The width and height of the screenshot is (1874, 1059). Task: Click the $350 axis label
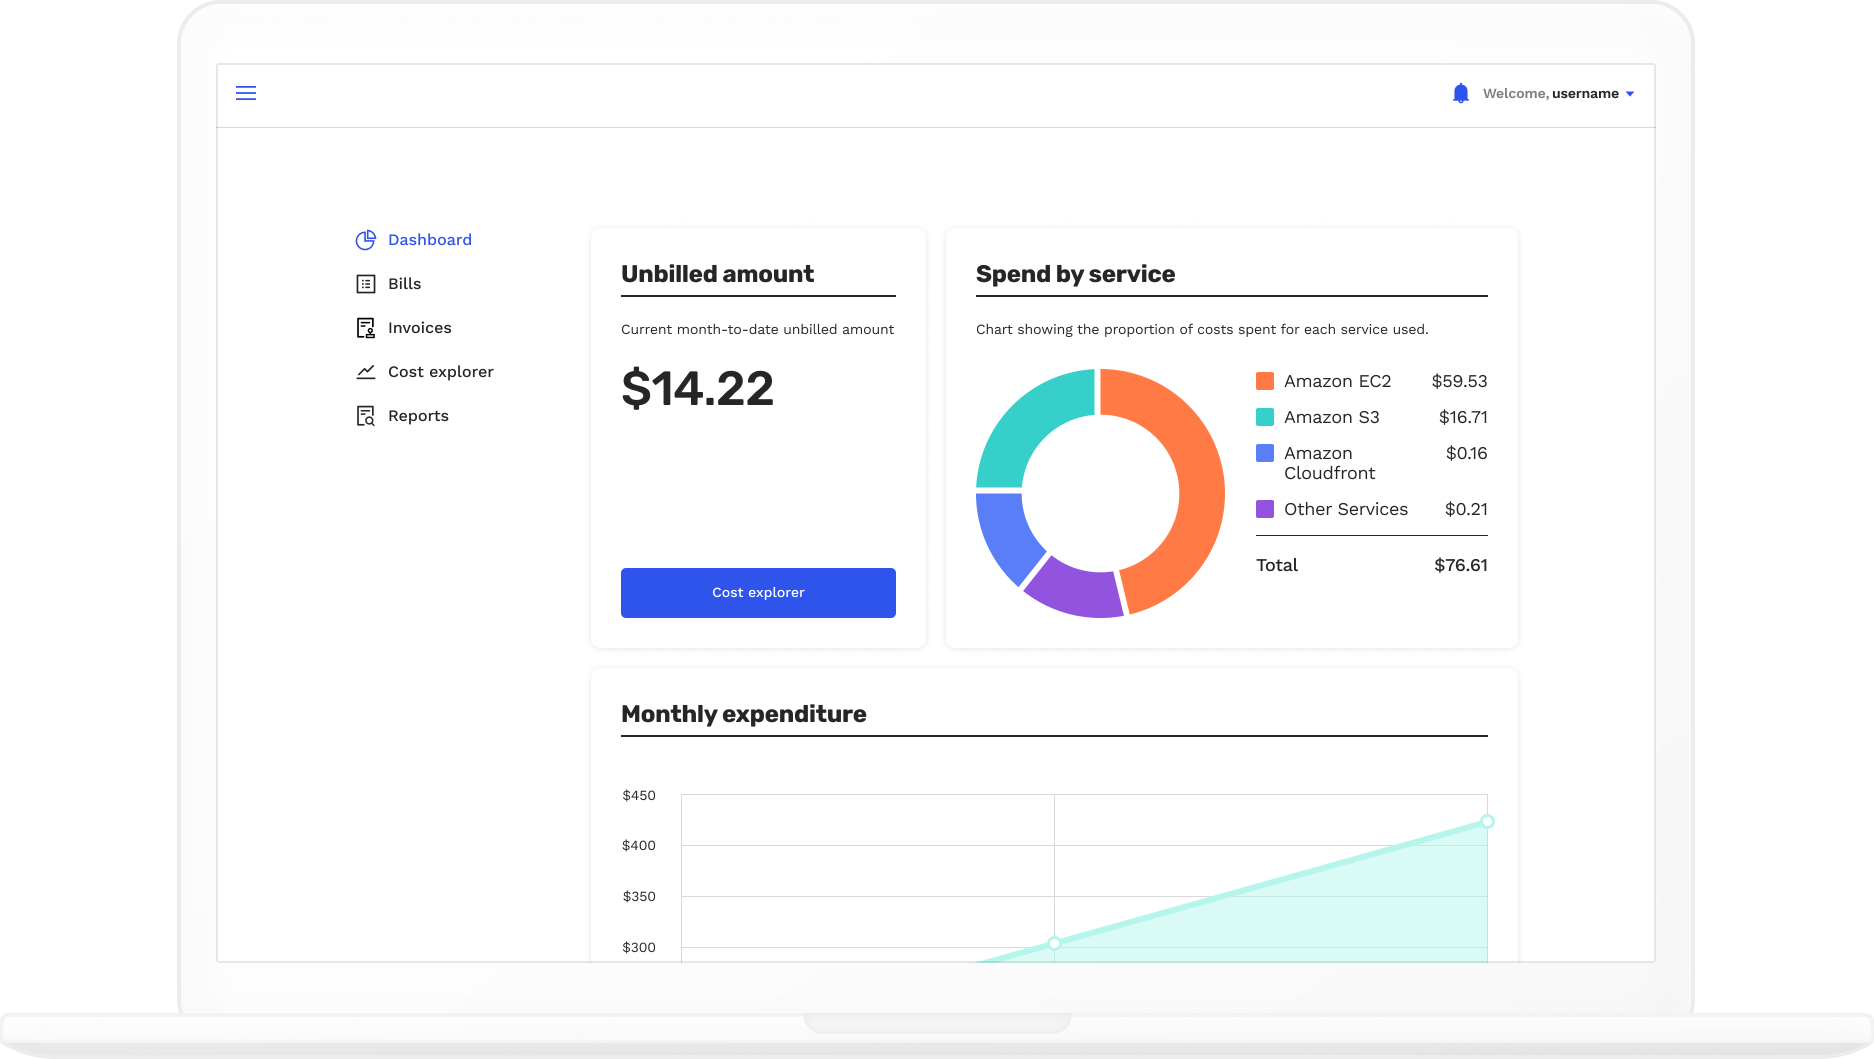639,897
